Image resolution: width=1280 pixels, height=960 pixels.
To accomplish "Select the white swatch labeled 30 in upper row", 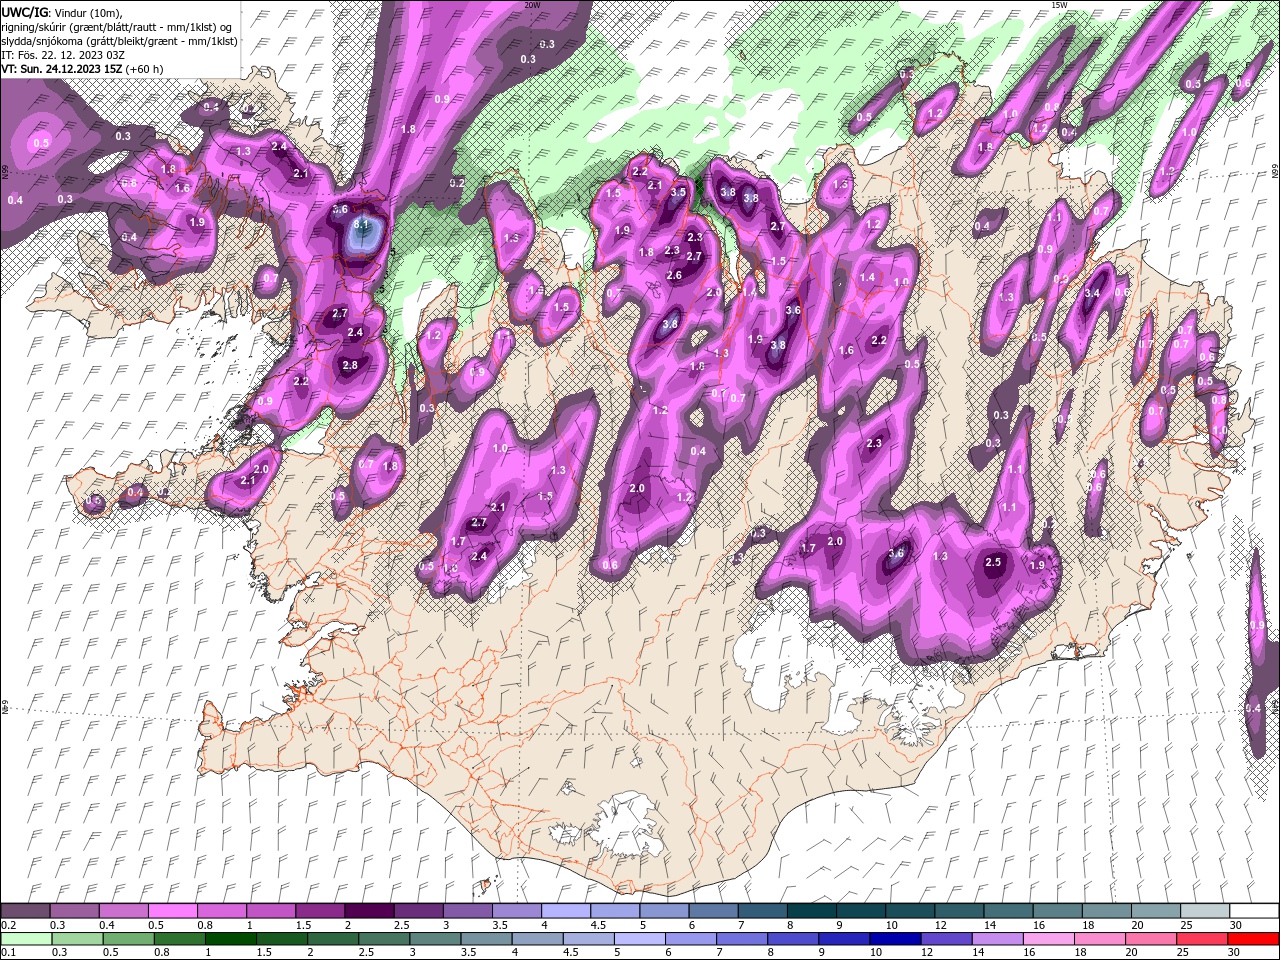I will coord(1254,911).
